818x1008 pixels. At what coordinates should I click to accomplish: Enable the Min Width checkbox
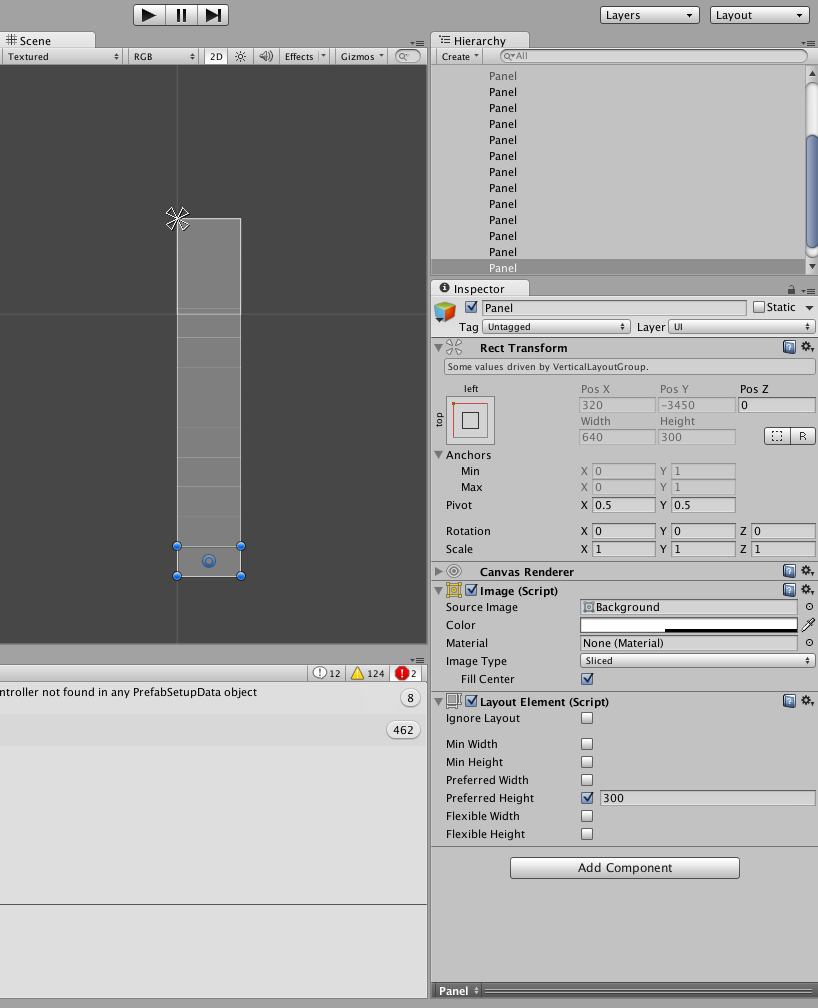tap(587, 744)
